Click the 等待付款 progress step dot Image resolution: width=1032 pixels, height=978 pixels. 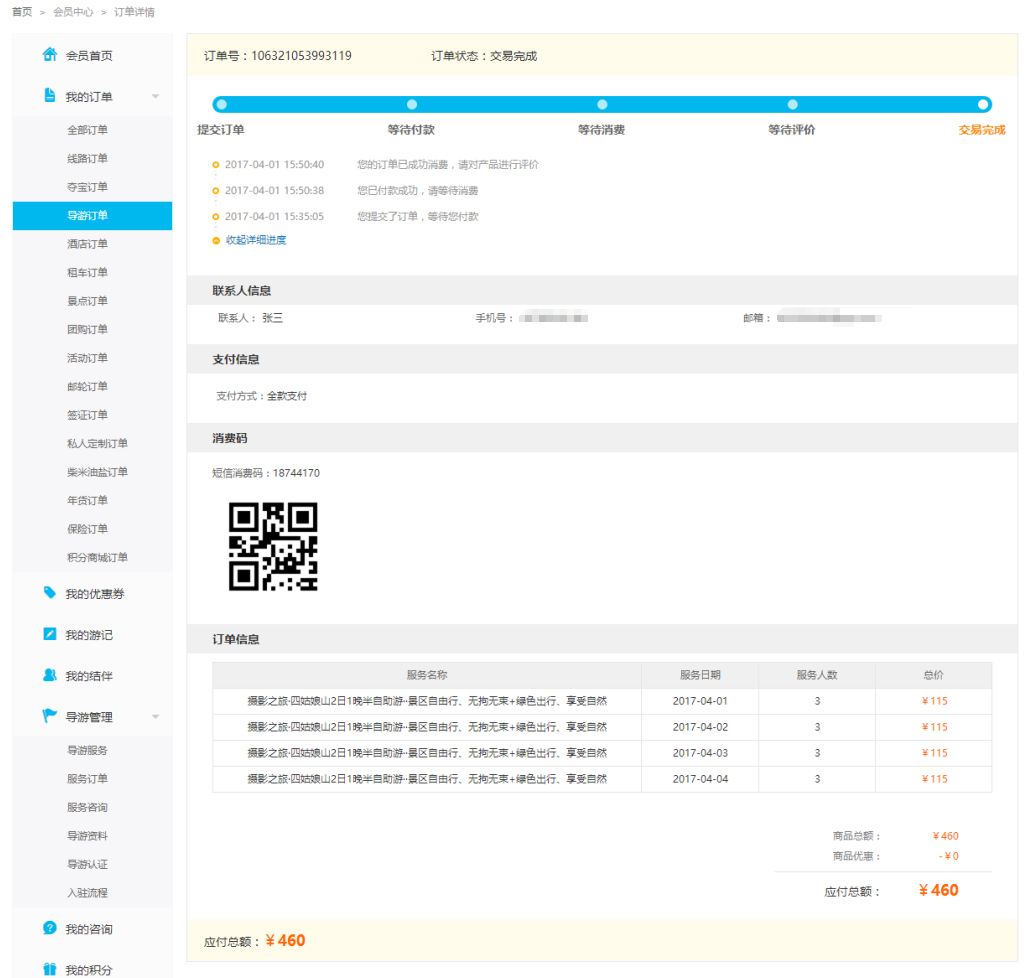412,104
